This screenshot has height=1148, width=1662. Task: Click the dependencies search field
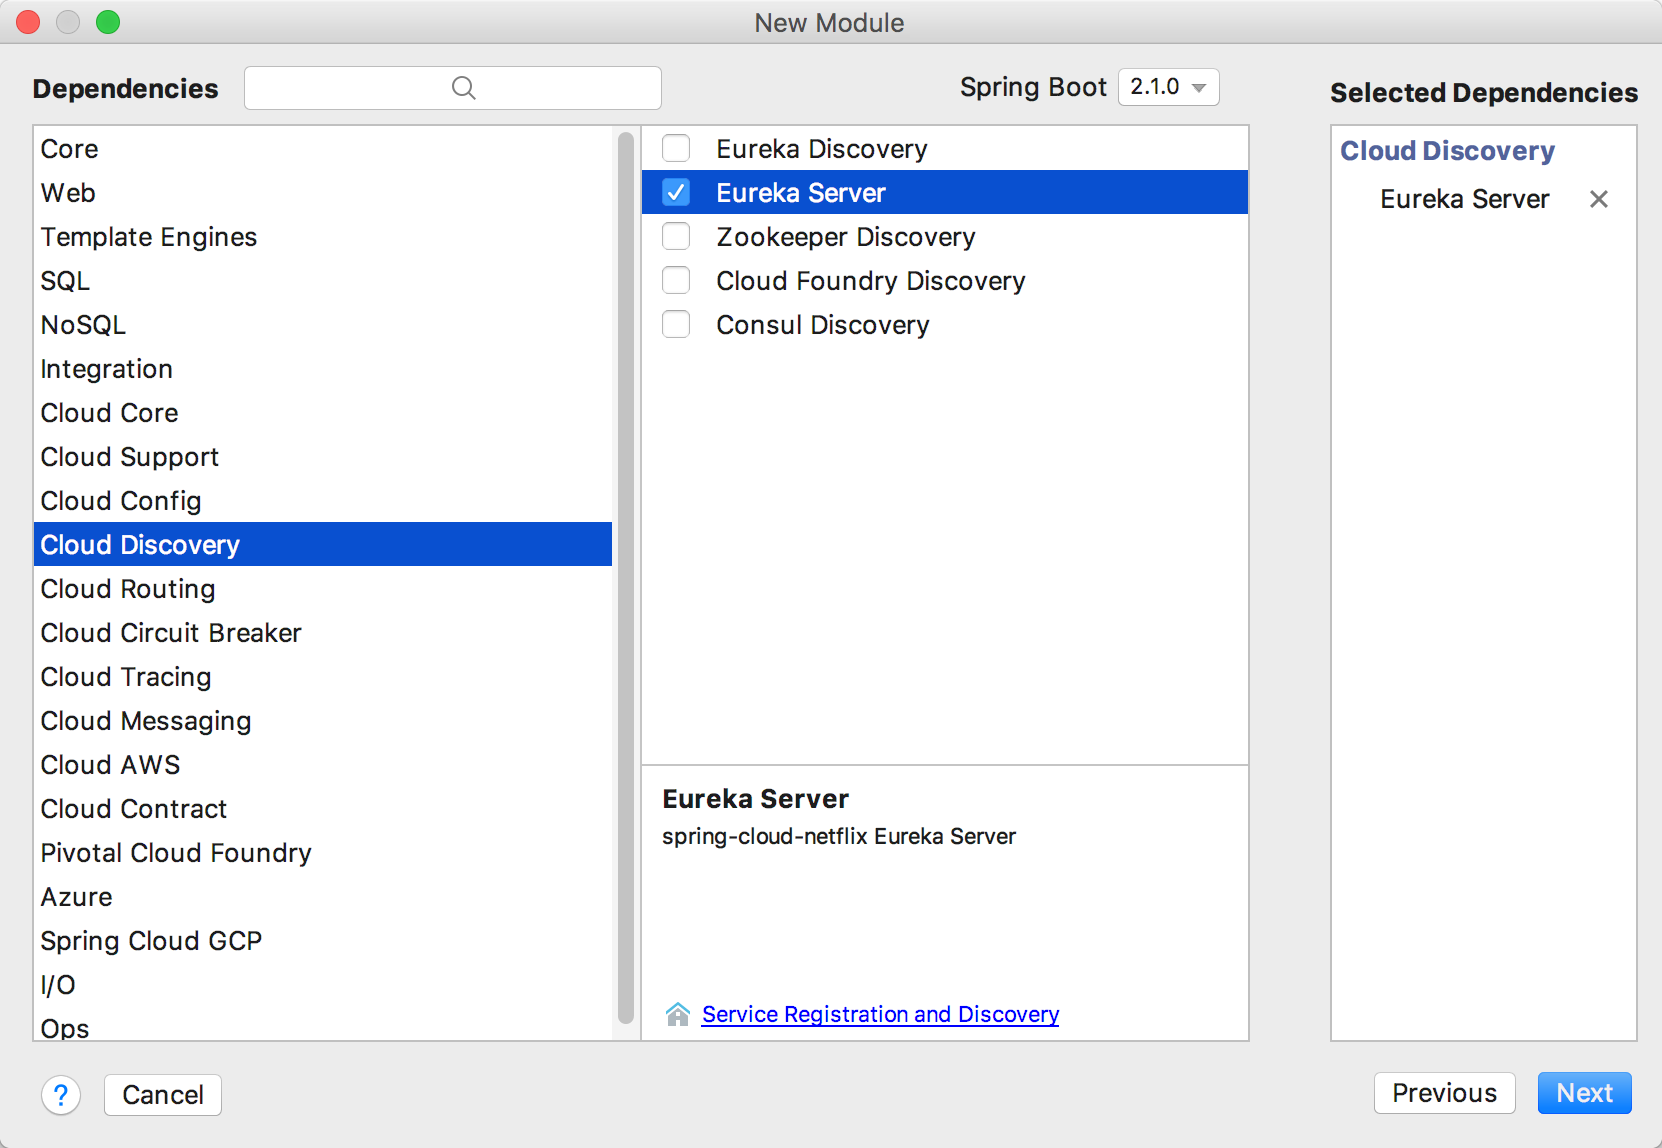(453, 88)
